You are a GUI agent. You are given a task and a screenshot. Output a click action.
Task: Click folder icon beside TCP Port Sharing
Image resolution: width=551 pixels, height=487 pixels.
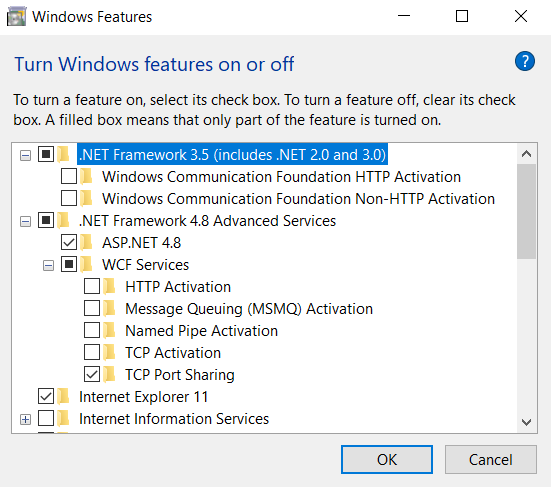(x=110, y=375)
